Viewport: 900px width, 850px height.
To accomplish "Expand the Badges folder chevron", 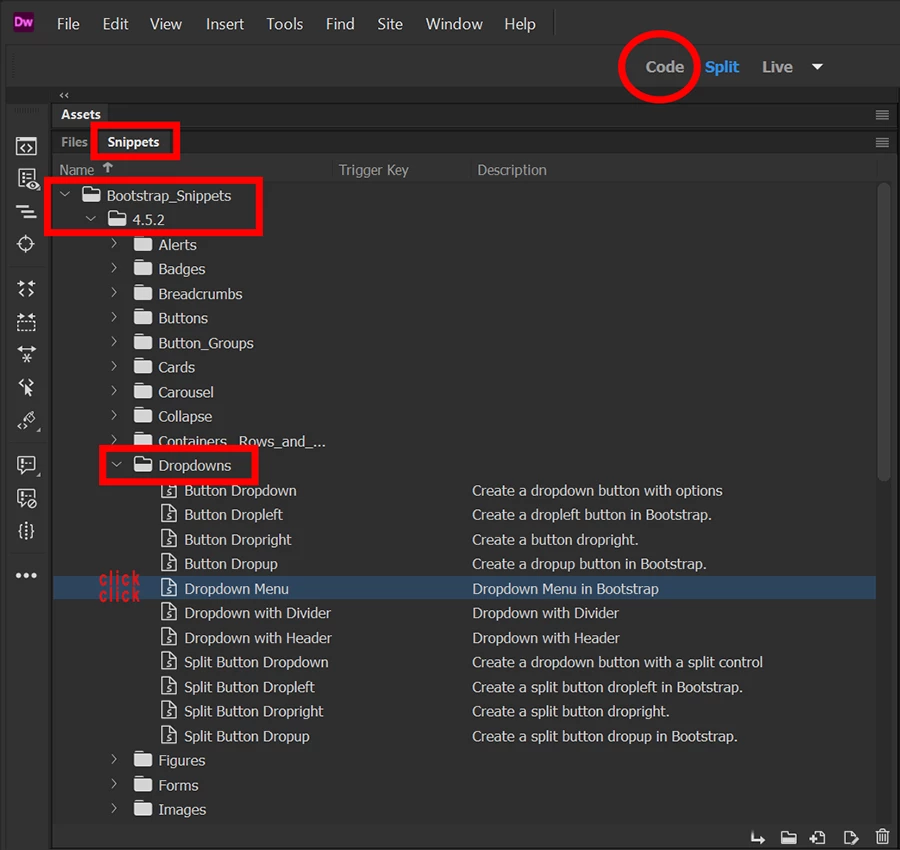I will (x=114, y=268).
